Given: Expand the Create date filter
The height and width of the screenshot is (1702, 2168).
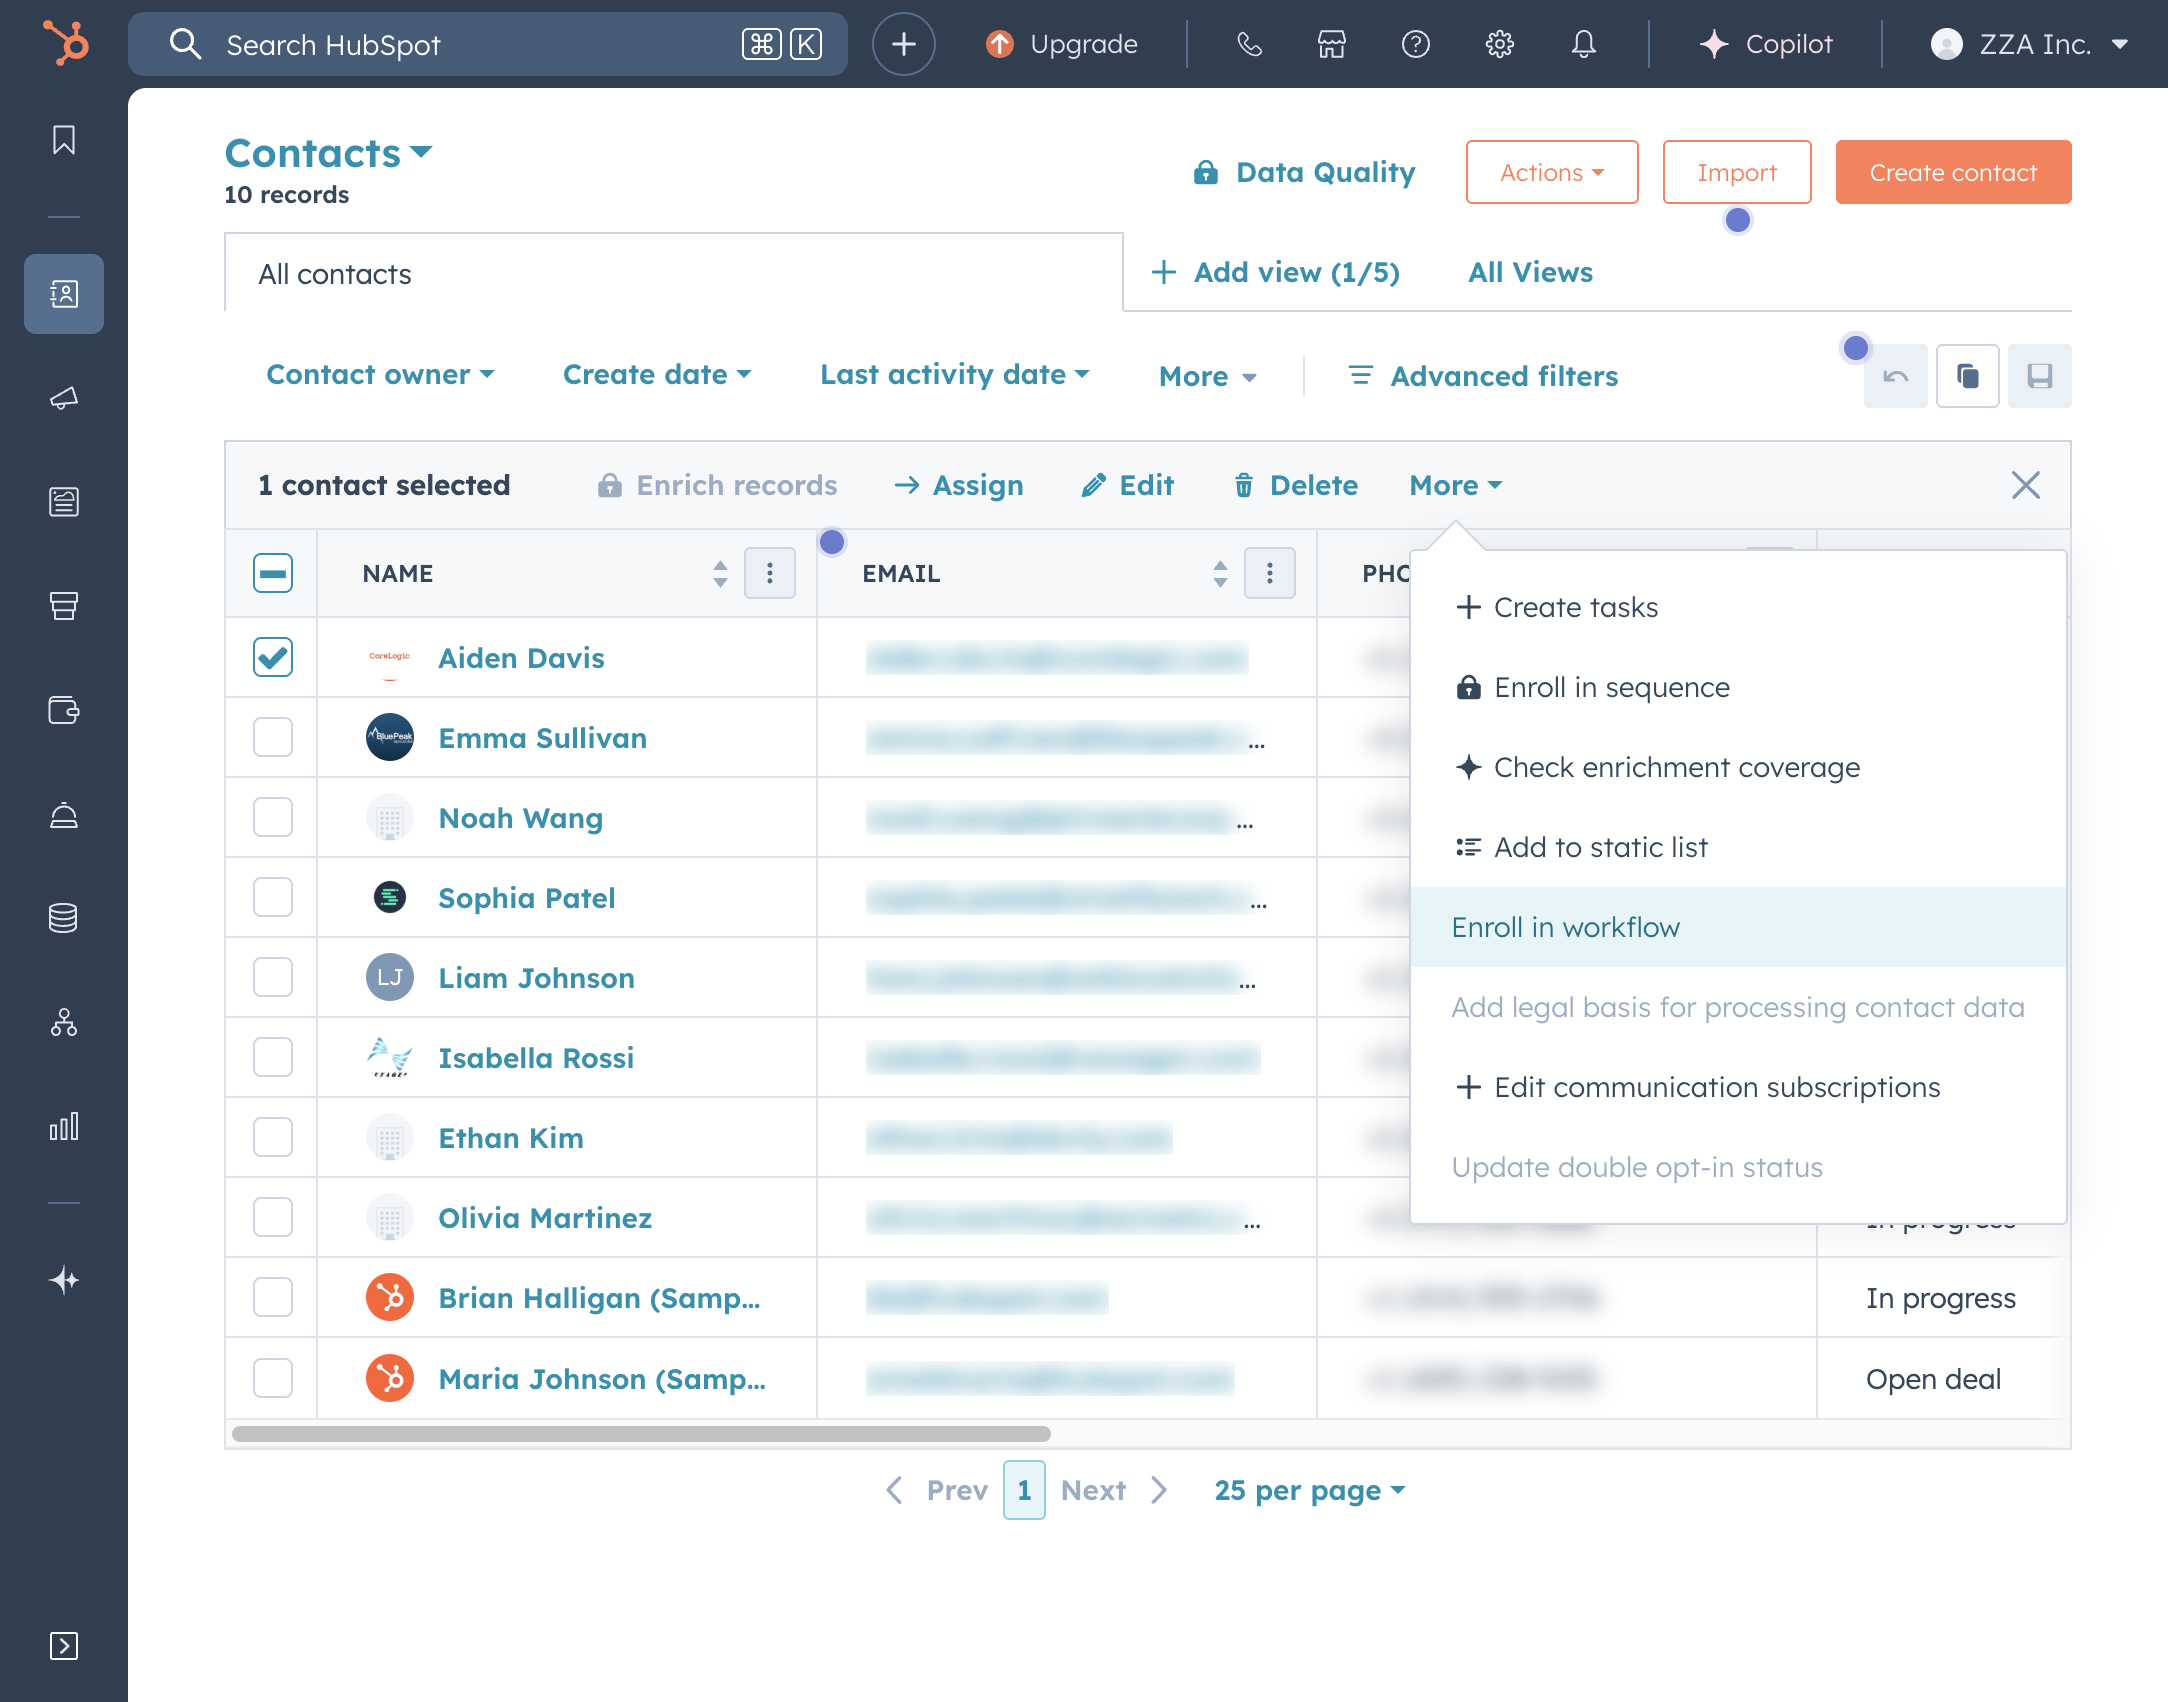Looking at the screenshot, I should (x=657, y=375).
